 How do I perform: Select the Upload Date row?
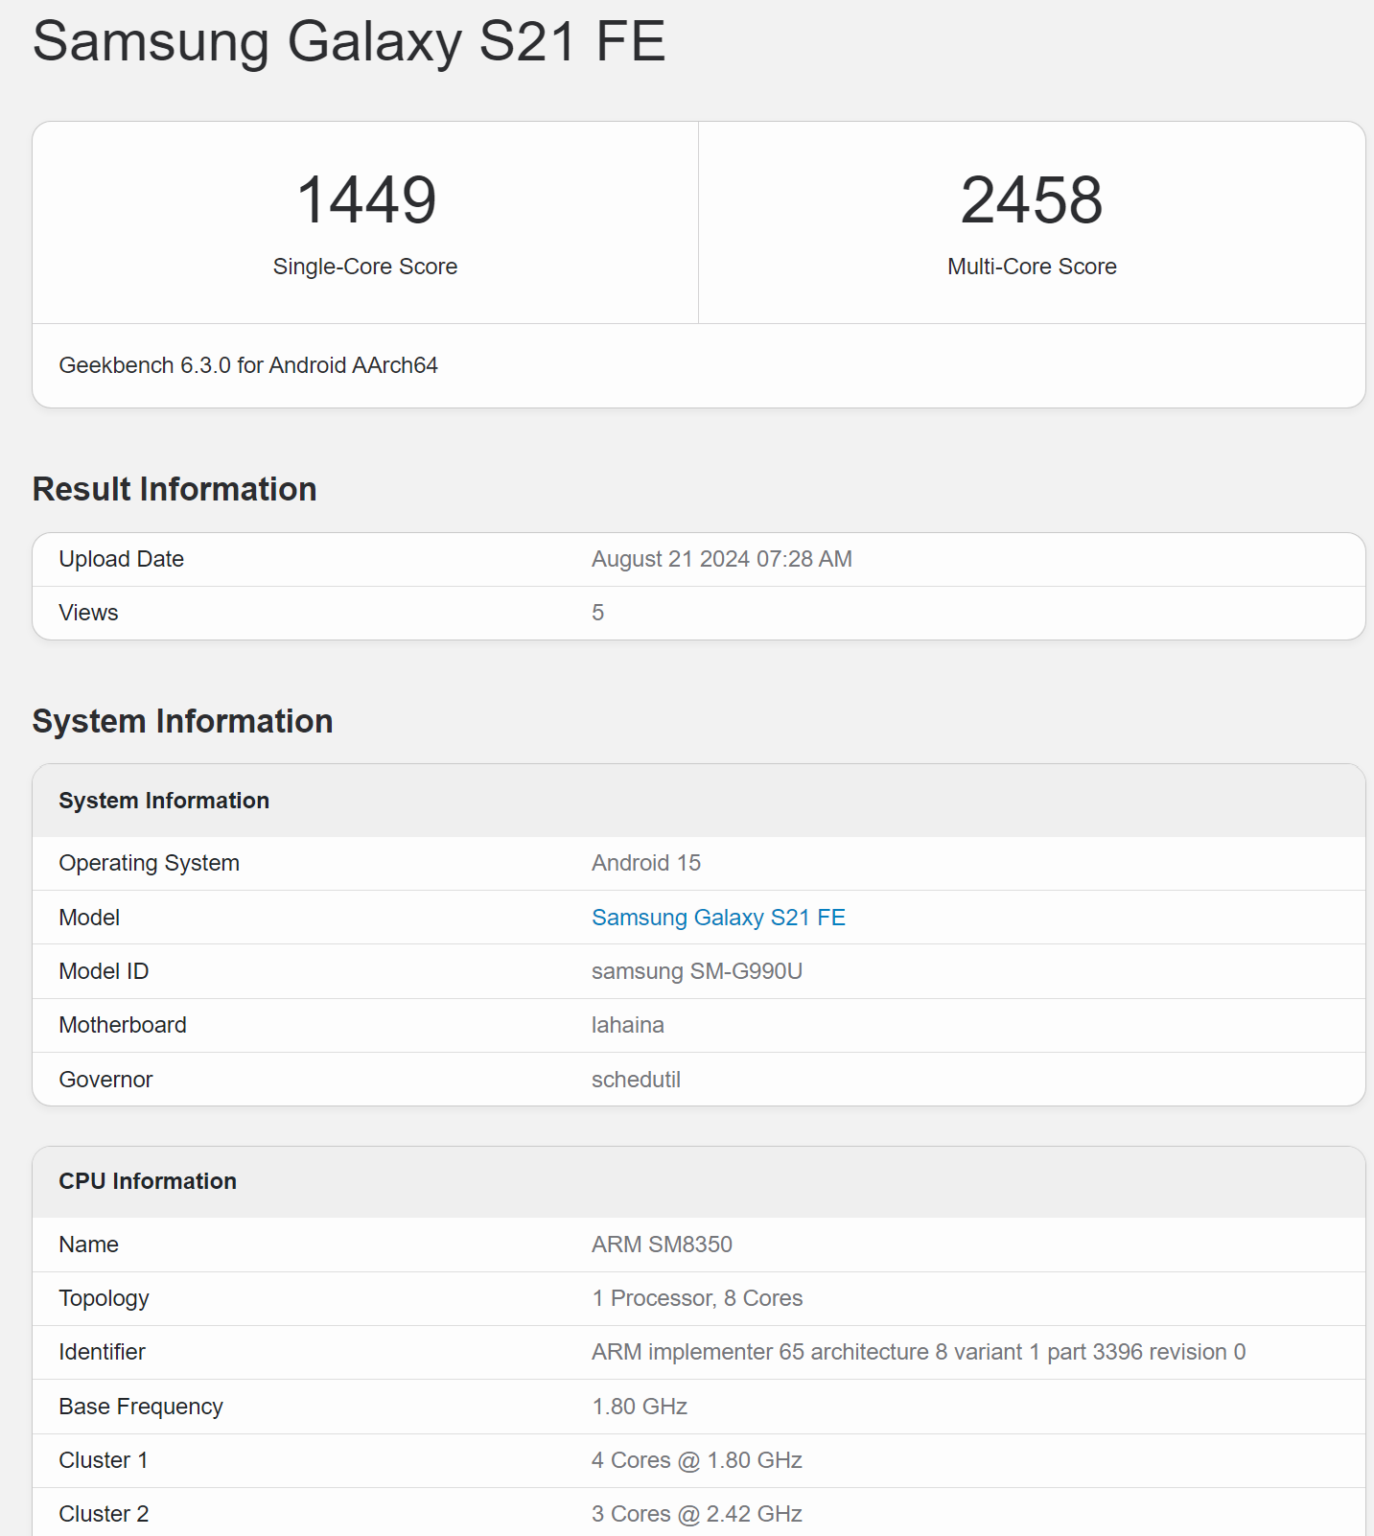[121, 559]
